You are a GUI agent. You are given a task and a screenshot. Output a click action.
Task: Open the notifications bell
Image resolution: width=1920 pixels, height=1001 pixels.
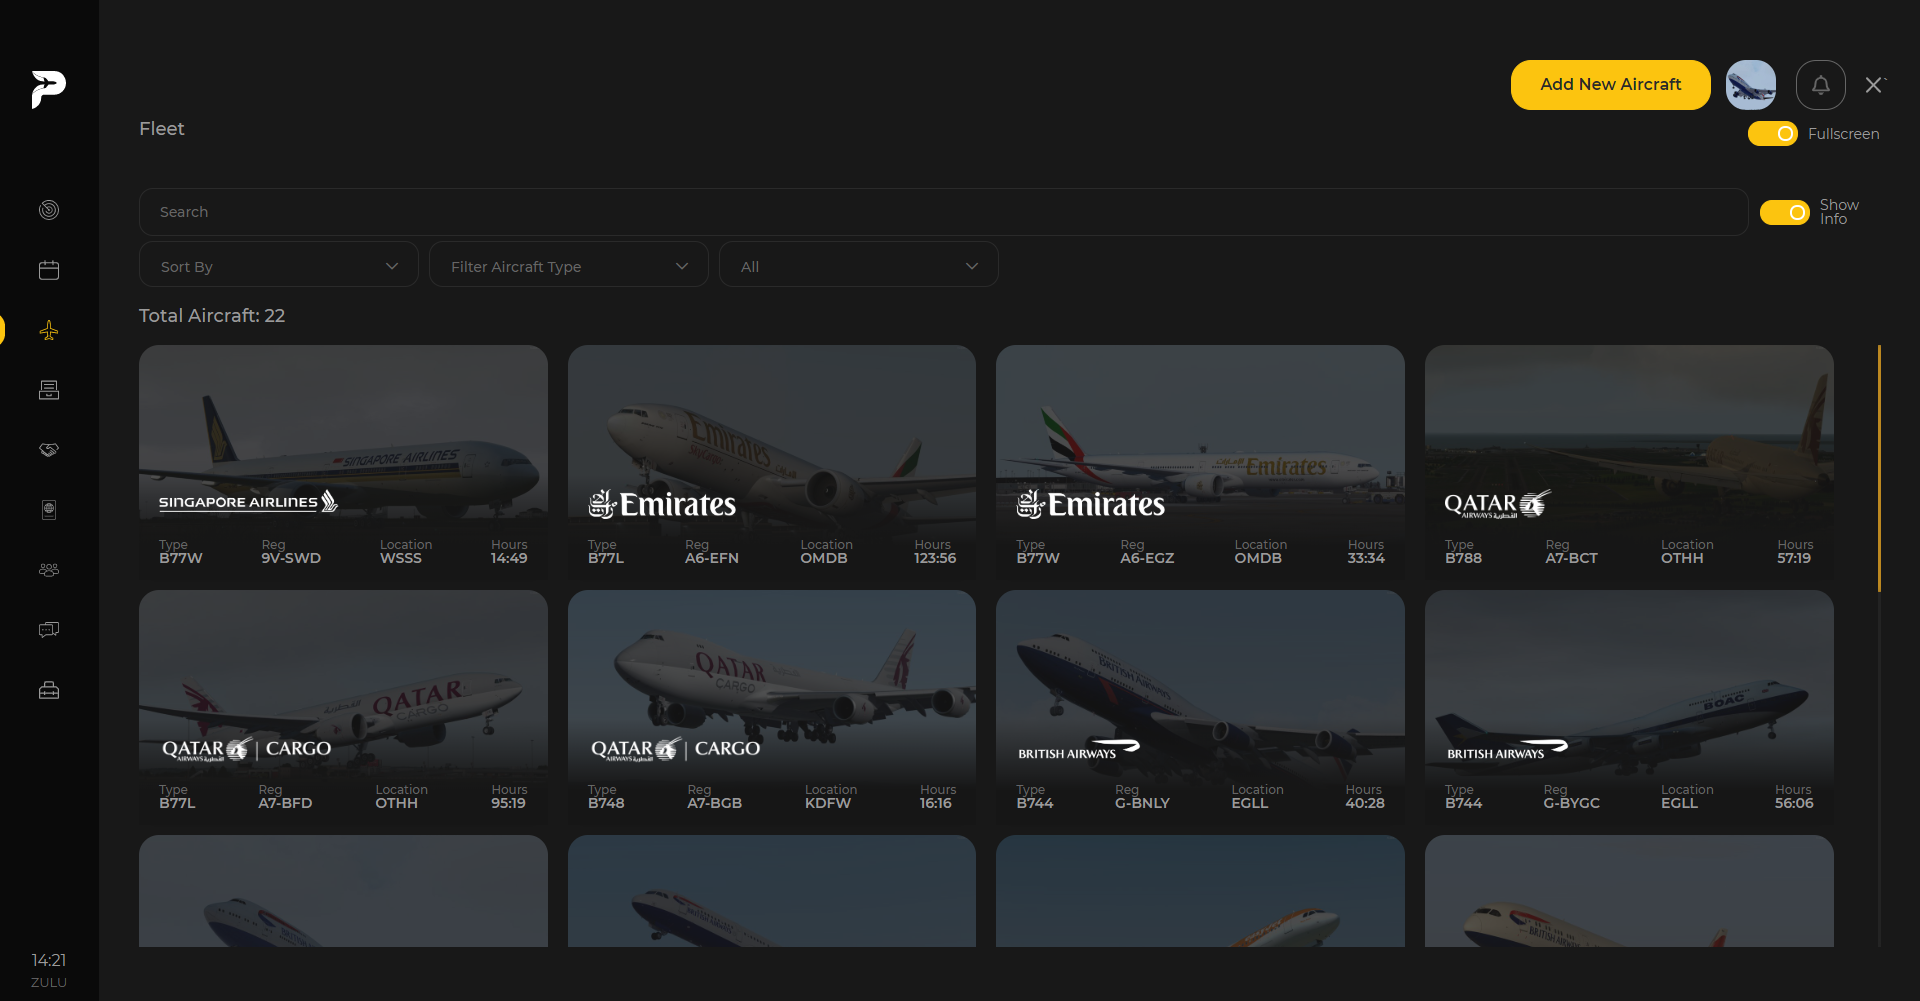[1820, 85]
